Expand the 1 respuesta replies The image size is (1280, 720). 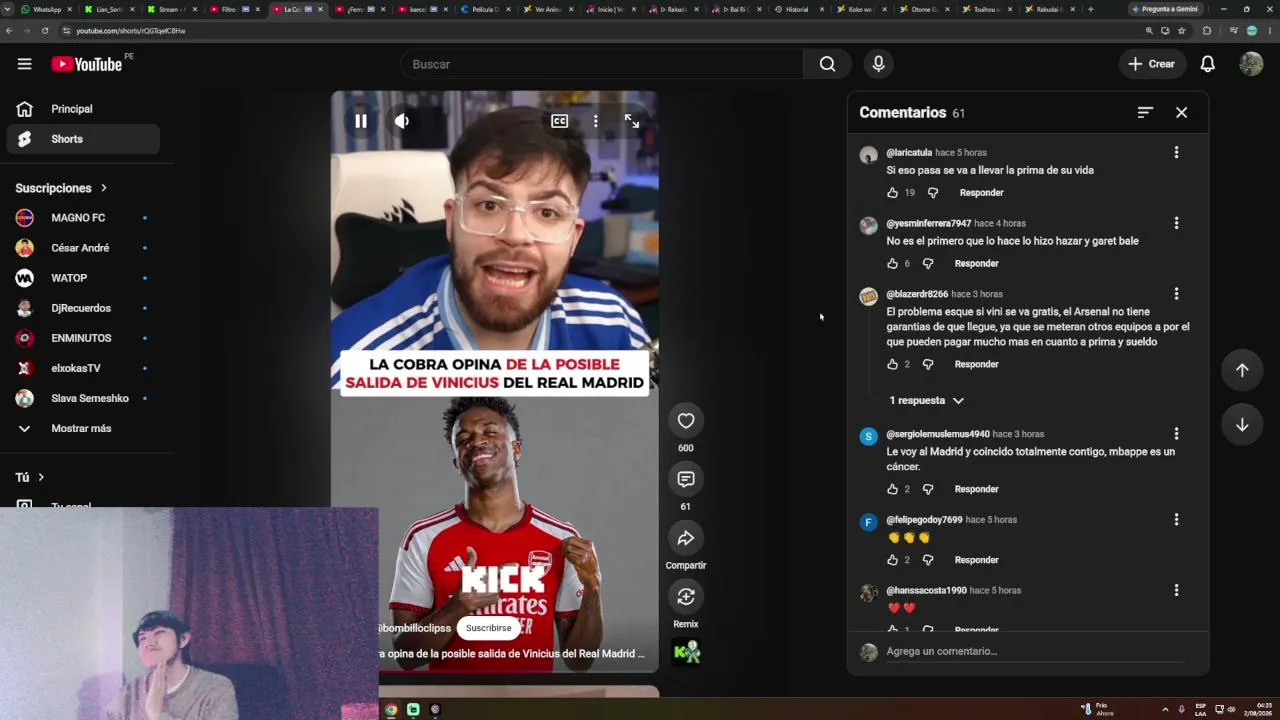click(926, 401)
